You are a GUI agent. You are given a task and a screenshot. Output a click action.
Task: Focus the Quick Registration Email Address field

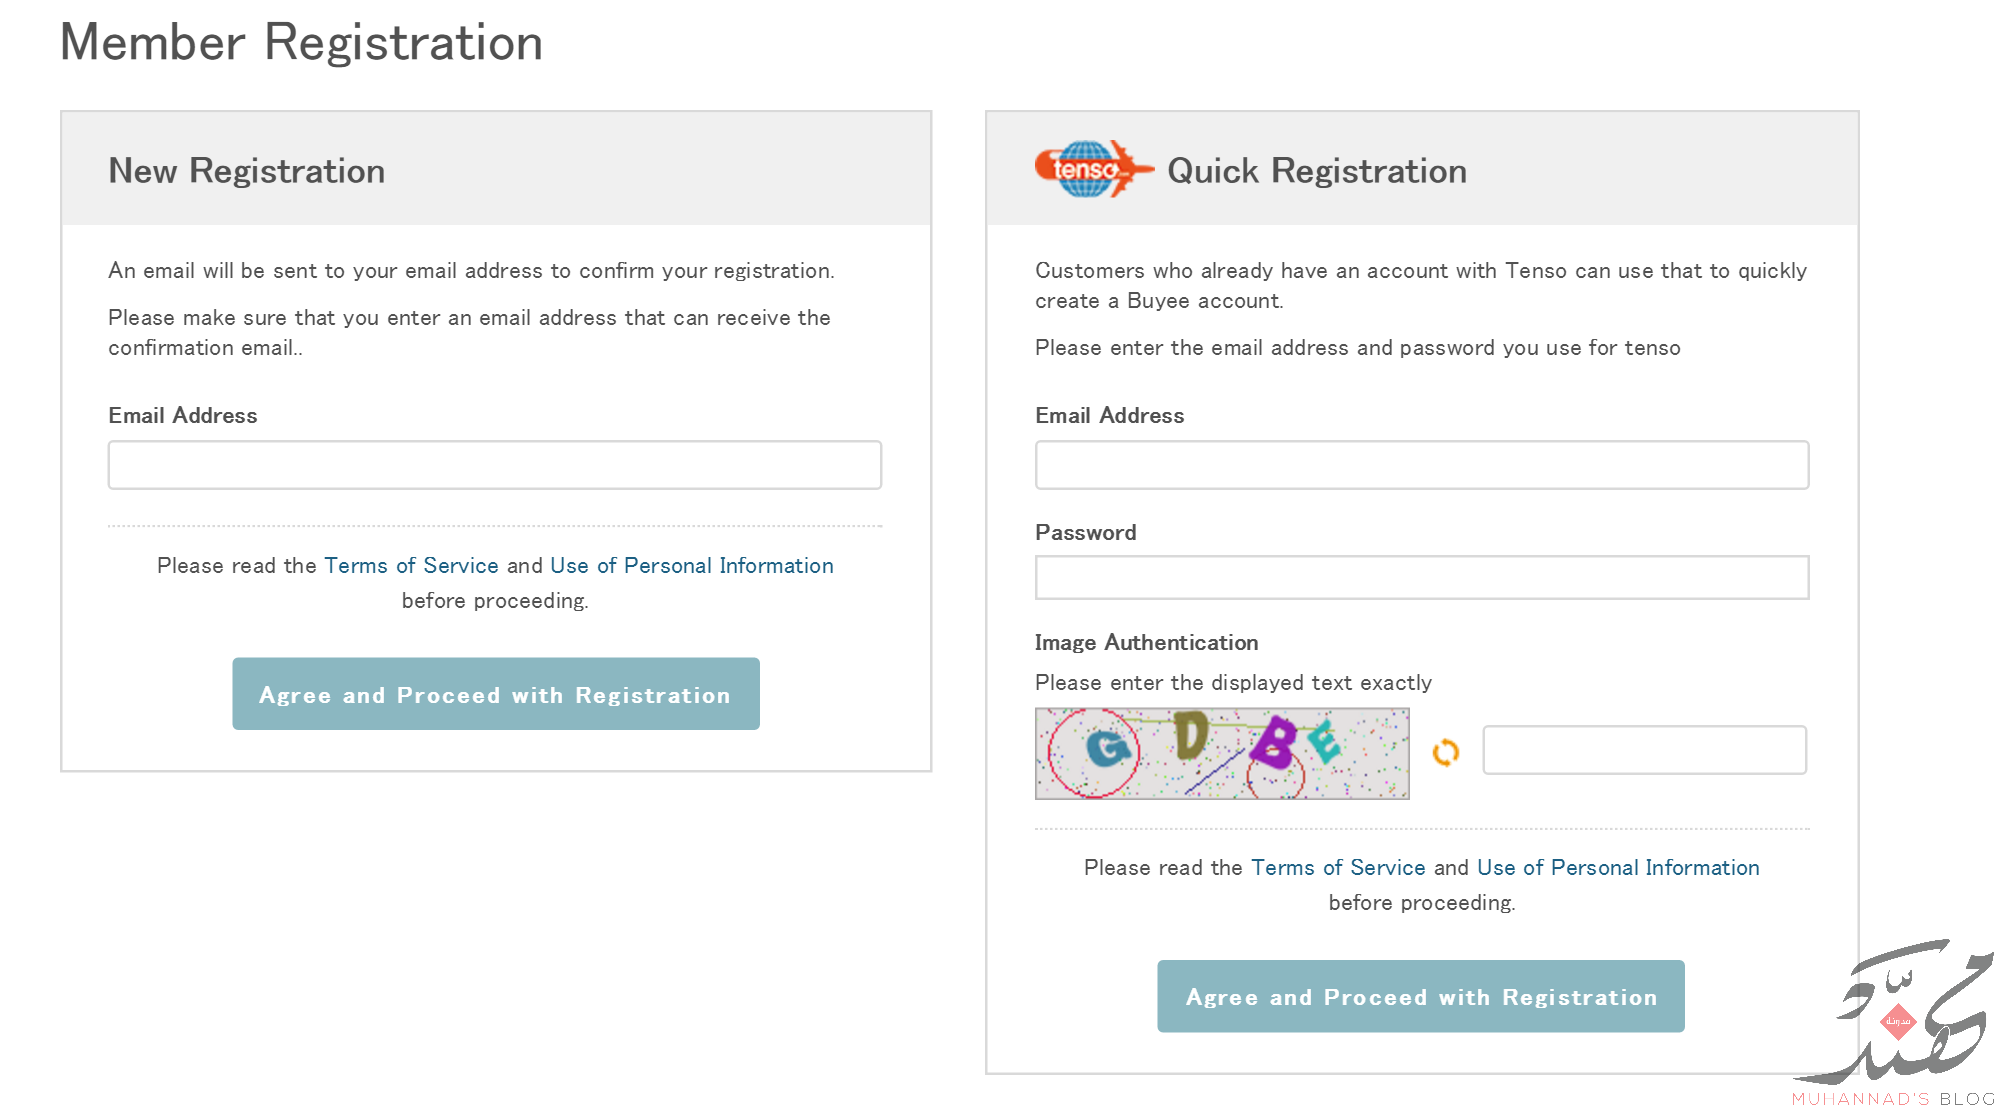[1421, 465]
